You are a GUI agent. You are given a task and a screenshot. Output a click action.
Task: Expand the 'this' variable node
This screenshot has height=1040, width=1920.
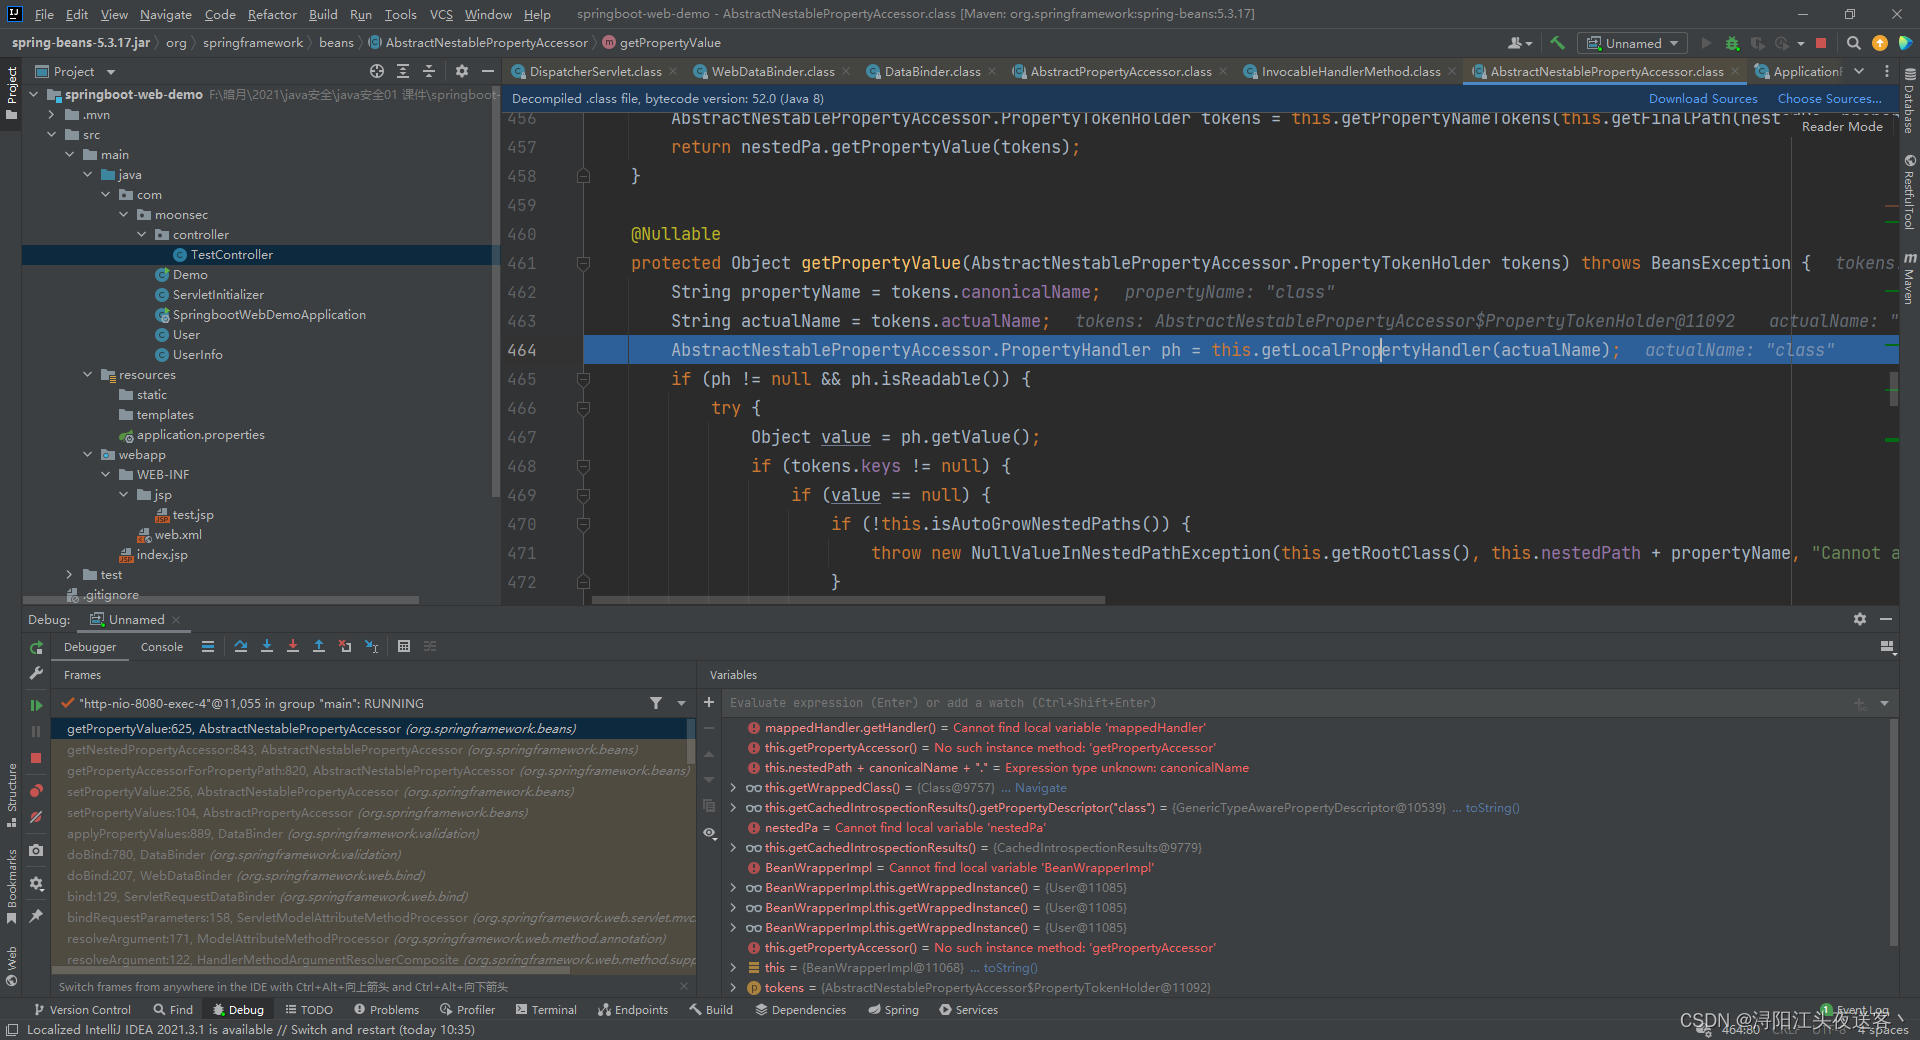click(733, 967)
